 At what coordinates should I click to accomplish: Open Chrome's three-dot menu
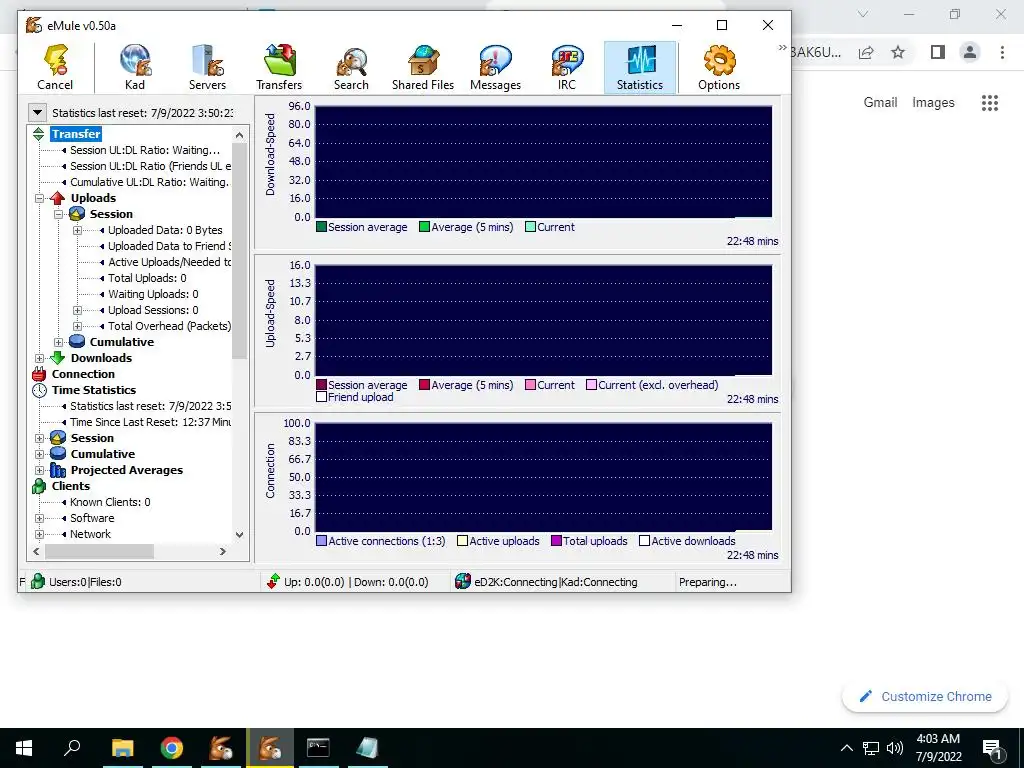pyautogui.click(x=1002, y=52)
